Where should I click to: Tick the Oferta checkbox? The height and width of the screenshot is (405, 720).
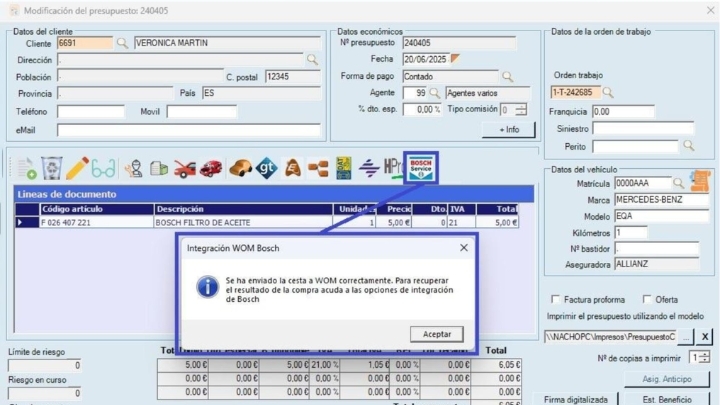pyautogui.click(x=647, y=299)
